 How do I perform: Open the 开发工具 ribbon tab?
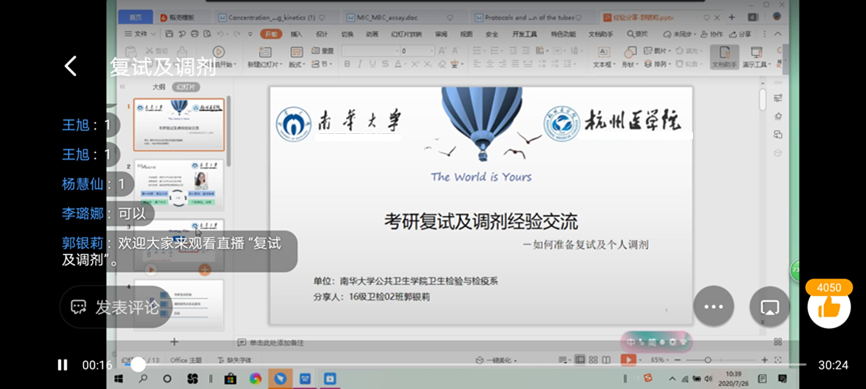point(524,34)
